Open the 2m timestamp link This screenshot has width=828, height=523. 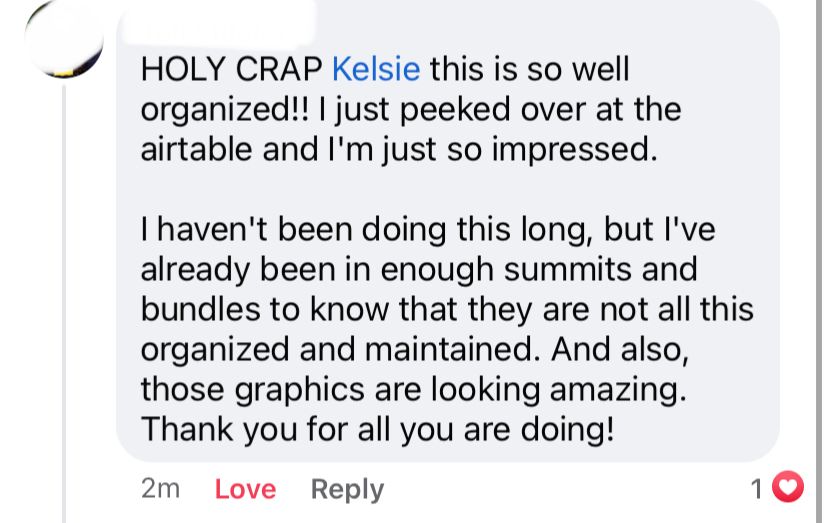[161, 489]
